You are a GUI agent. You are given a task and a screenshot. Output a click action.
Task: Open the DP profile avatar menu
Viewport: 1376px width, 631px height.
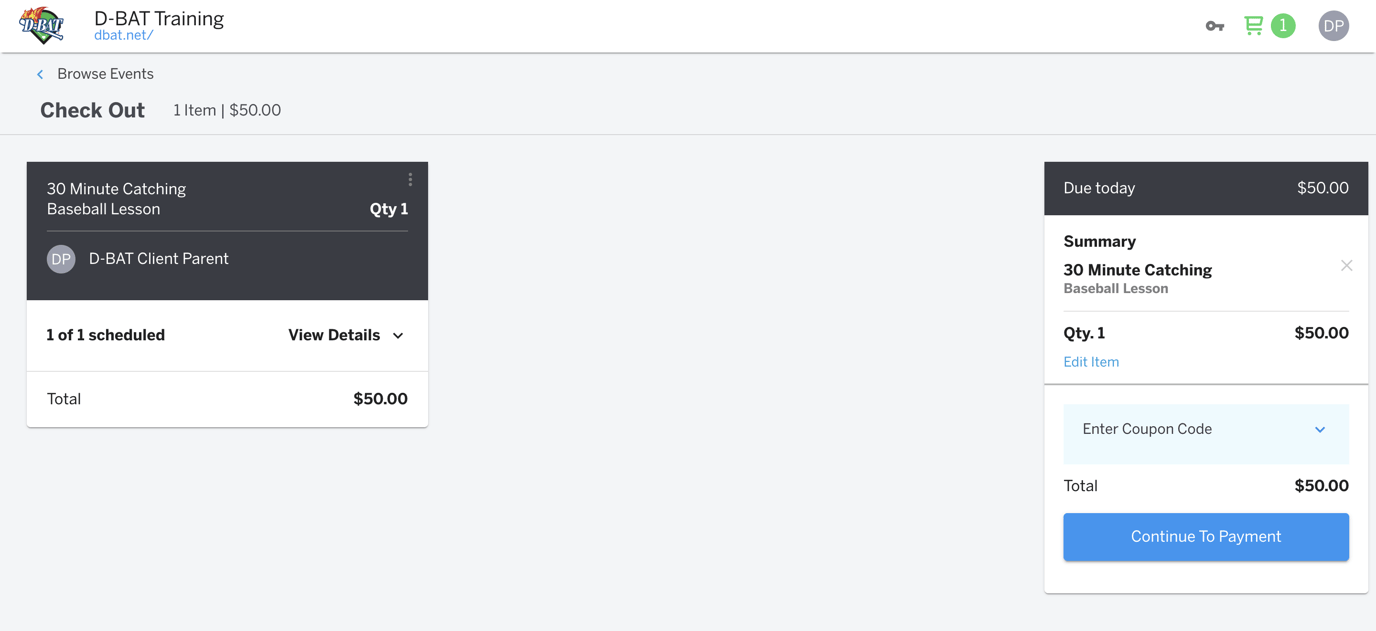click(x=1333, y=26)
